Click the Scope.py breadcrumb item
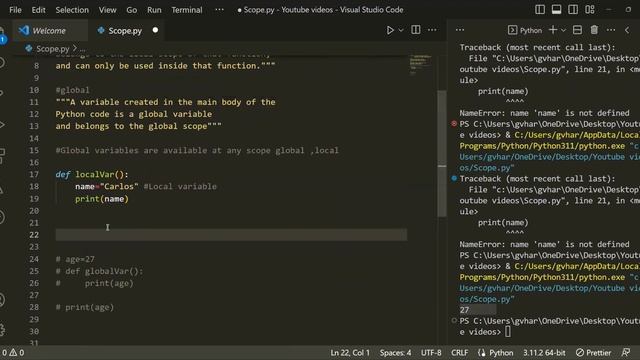The image size is (640, 360). coord(53,49)
